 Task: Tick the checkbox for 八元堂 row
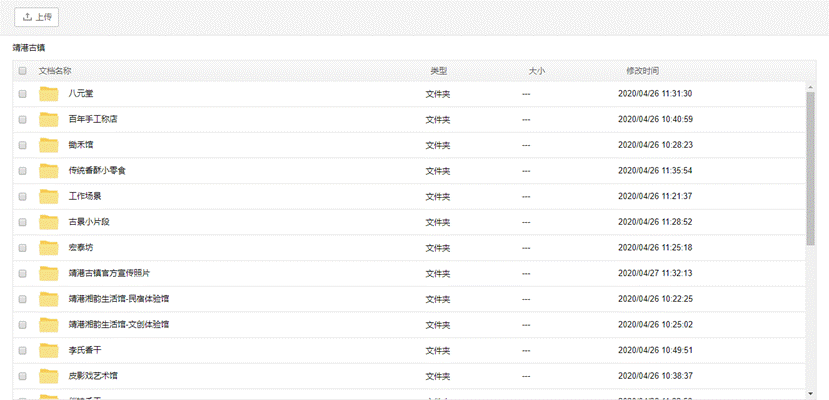tap(22, 94)
